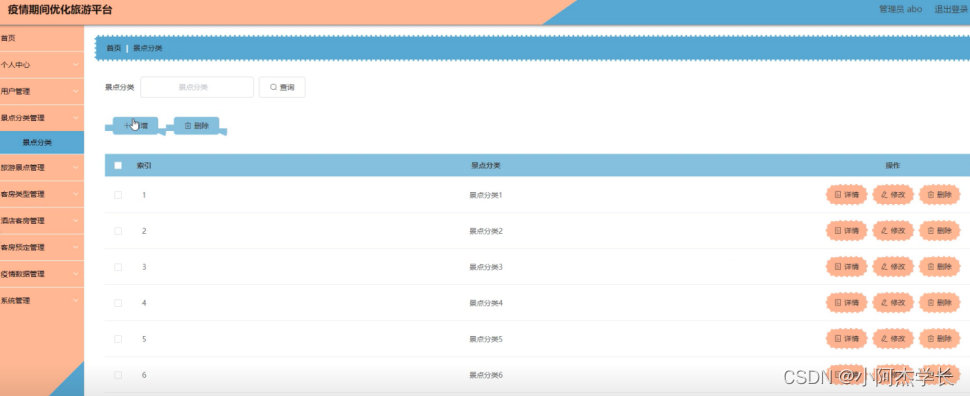970x396 pixels.
Task: Expand the 客房类型管理 chevron
Action: point(75,194)
